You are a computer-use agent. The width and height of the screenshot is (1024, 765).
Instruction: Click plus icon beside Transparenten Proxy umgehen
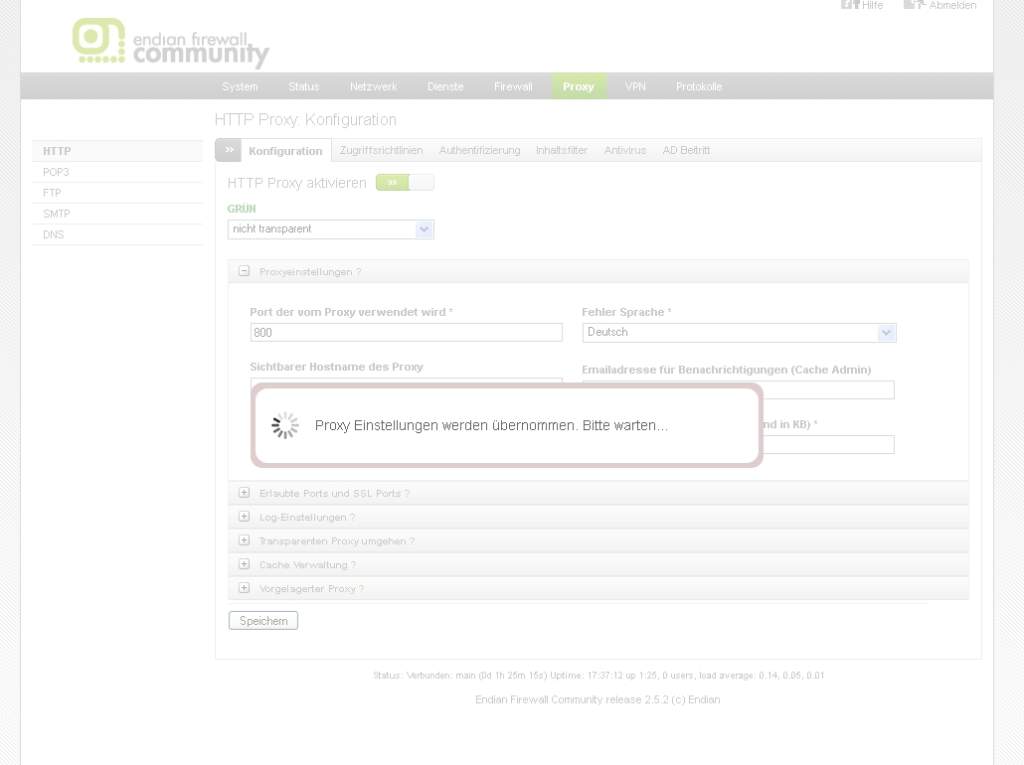click(244, 541)
